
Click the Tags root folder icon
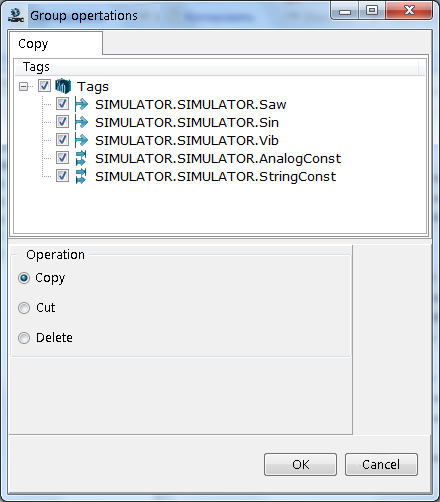click(63, 86)
